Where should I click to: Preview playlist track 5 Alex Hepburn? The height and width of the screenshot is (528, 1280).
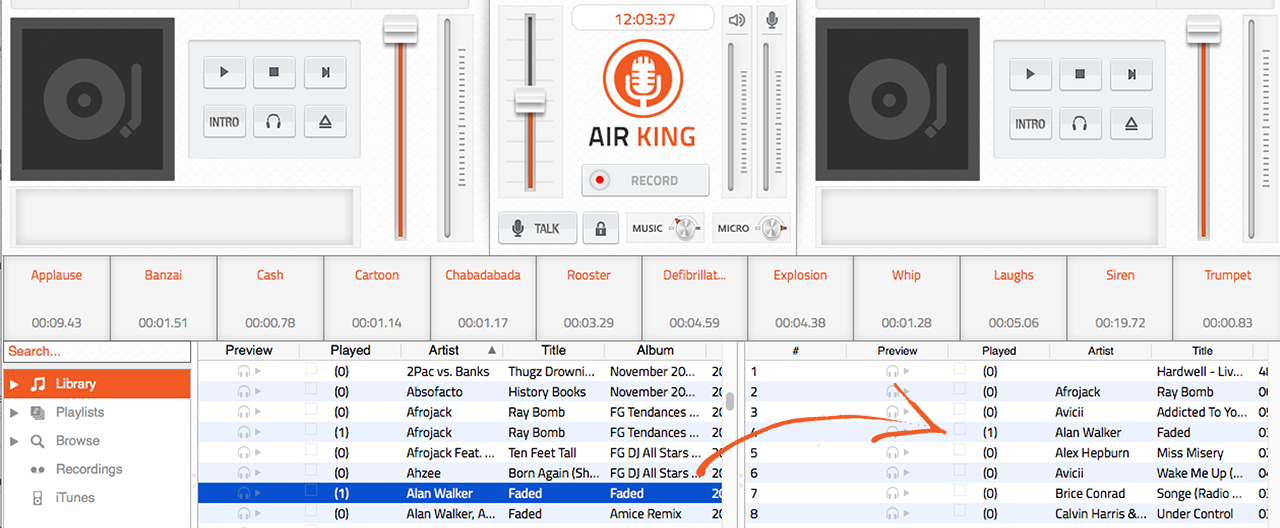point(892,452)
